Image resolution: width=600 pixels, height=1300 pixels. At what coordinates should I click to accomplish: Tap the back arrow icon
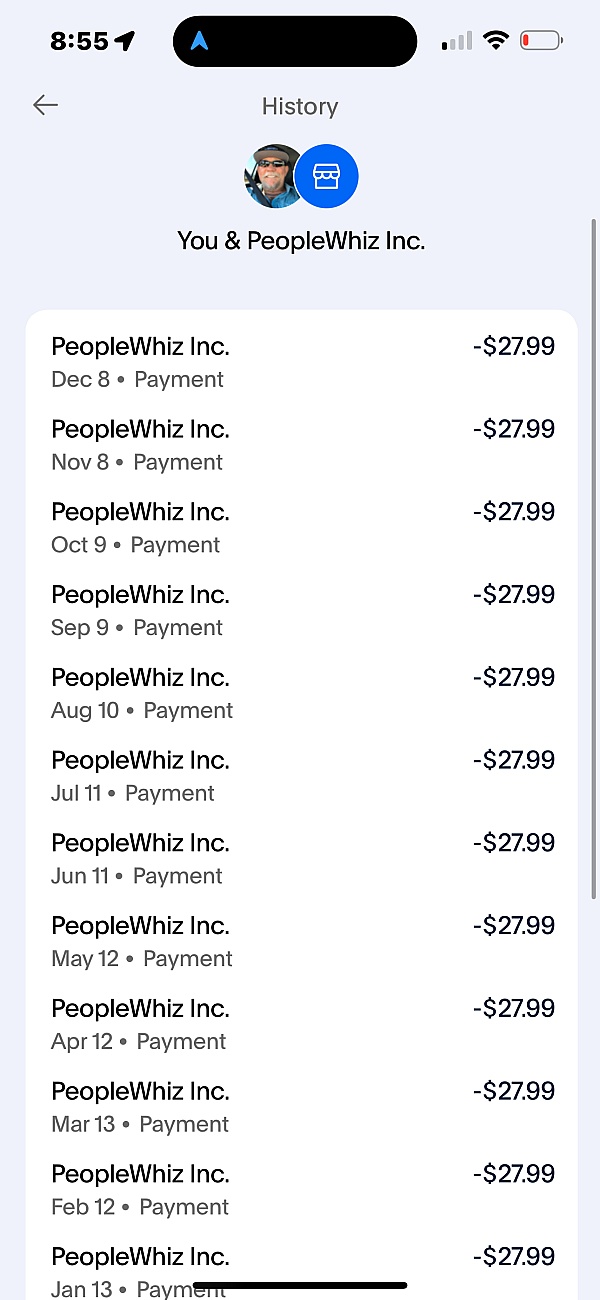[45, 105]
